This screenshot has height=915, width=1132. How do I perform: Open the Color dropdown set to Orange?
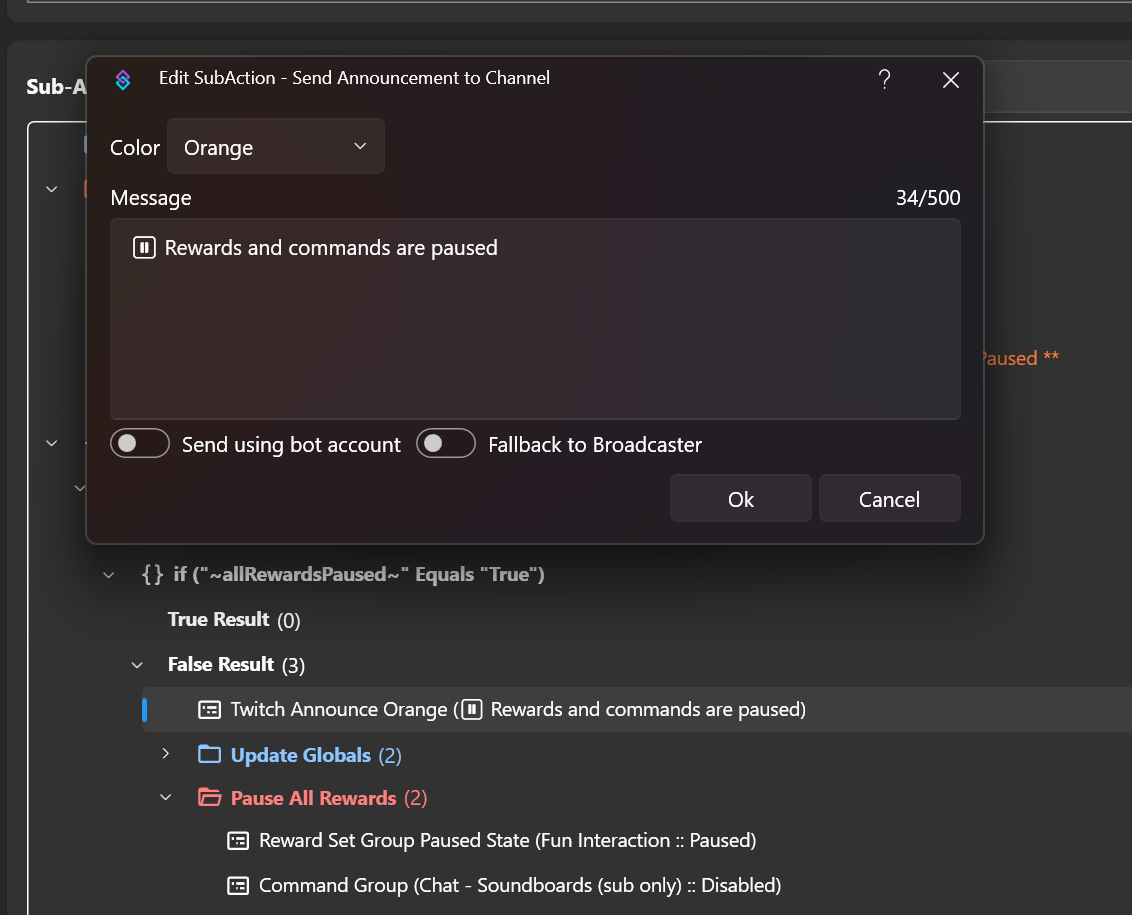pos(276,147)
